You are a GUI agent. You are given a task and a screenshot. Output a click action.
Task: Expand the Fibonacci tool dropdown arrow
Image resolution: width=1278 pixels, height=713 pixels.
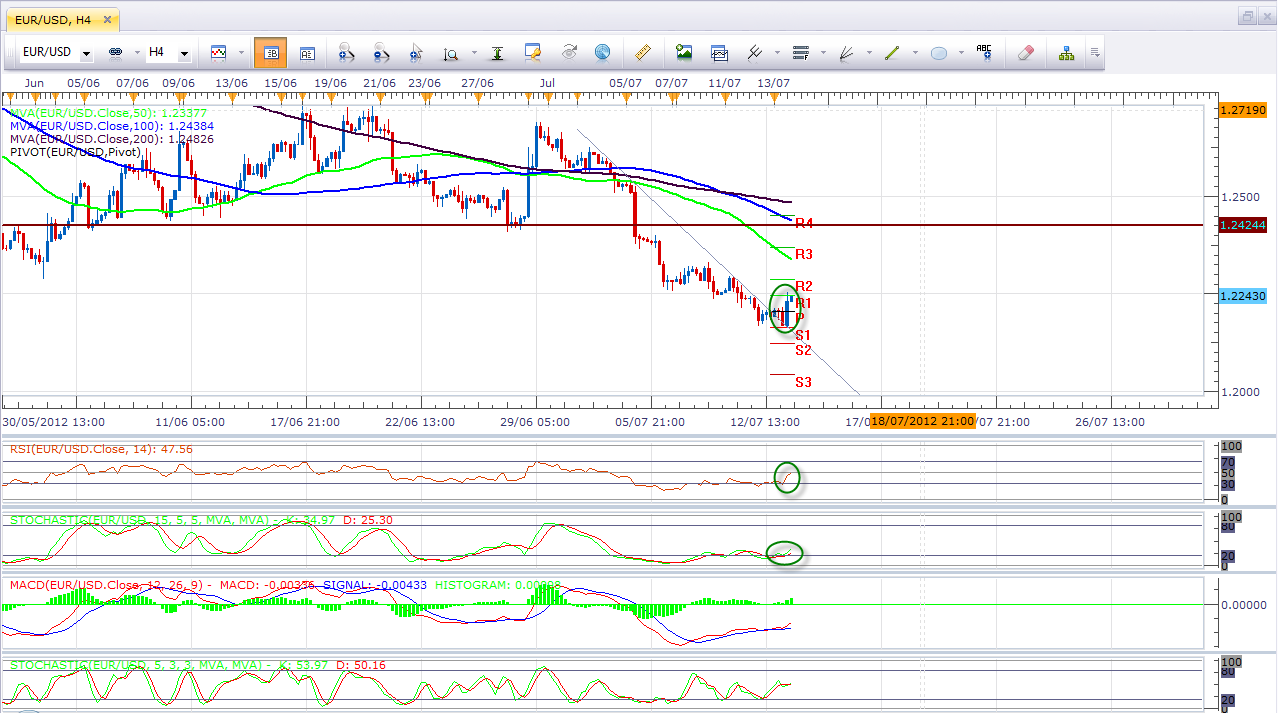pos(822,53)
